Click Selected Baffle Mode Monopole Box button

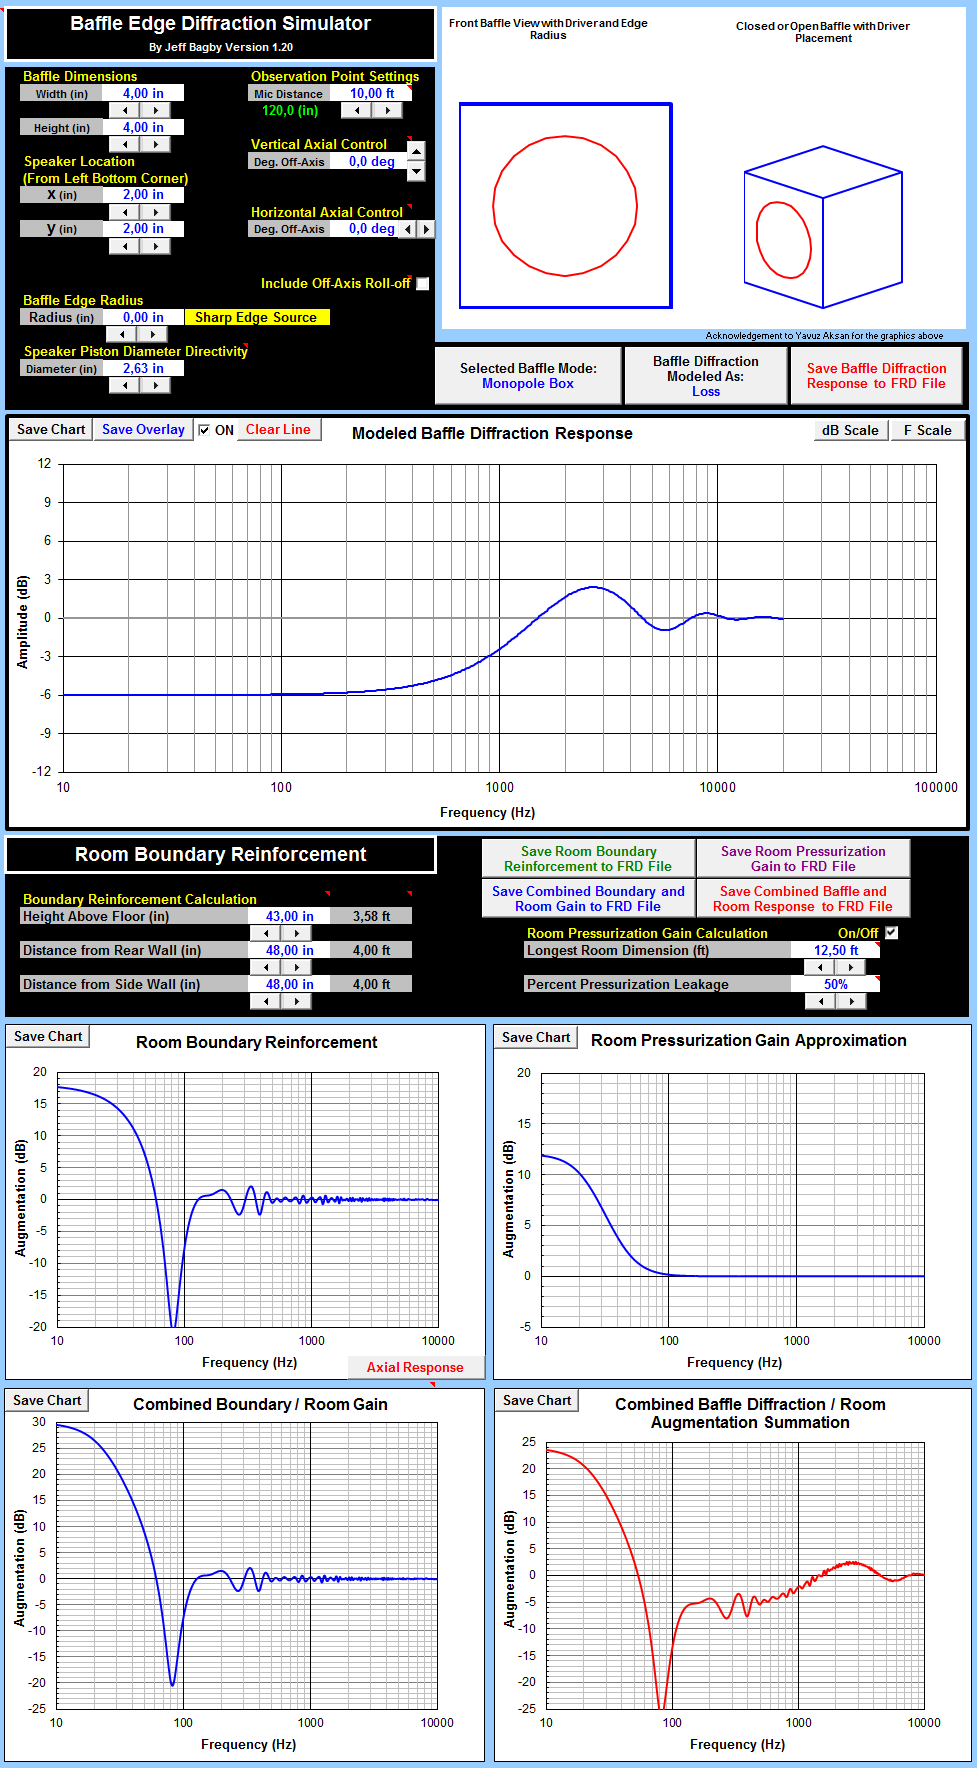[528, 376]
